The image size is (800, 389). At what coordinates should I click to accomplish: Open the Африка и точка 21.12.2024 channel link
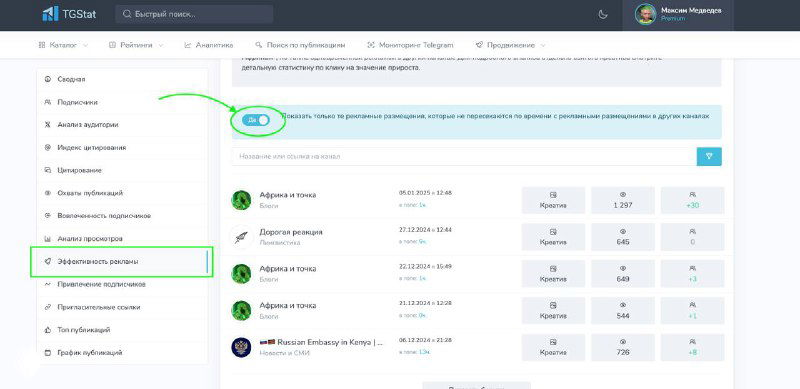(x=288, y=305)
